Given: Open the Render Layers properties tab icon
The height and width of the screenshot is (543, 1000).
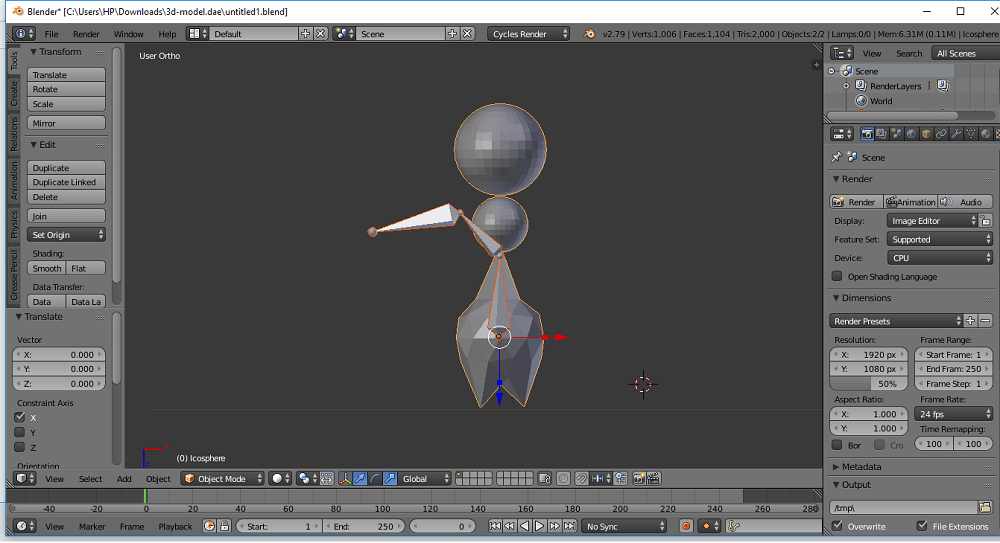Looking at the screenshot, I should (881, 134).
